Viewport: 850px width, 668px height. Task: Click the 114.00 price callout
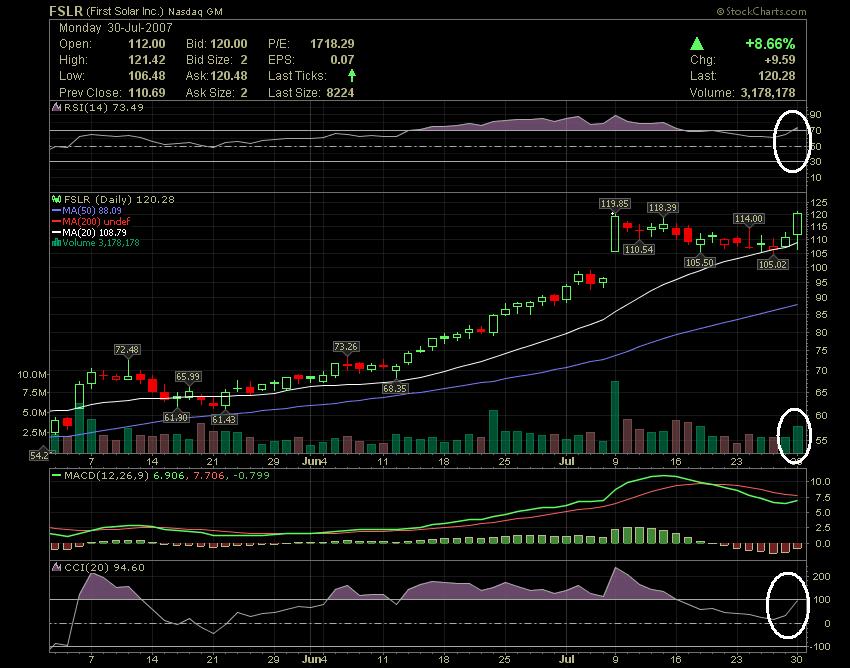(749, 219)
